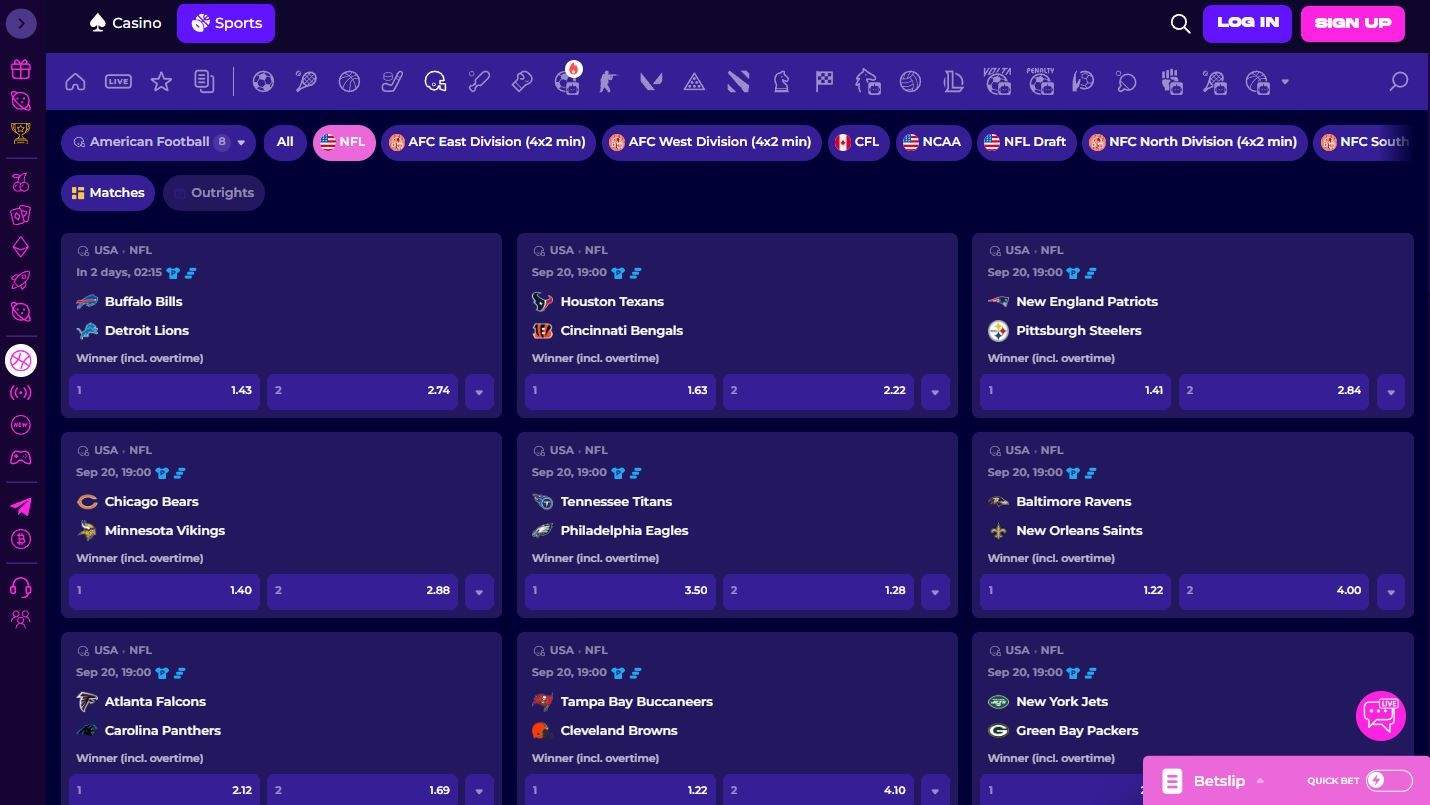Show live events via LIVE icon
Image resolution: width=1430 pixels, height=805 pixels.
(x=118, y=82)
